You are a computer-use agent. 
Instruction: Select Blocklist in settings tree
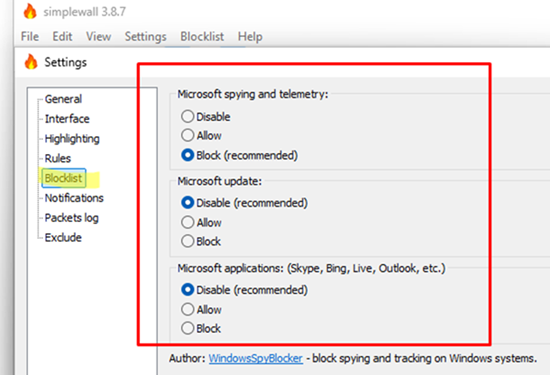tap(63, 178)
